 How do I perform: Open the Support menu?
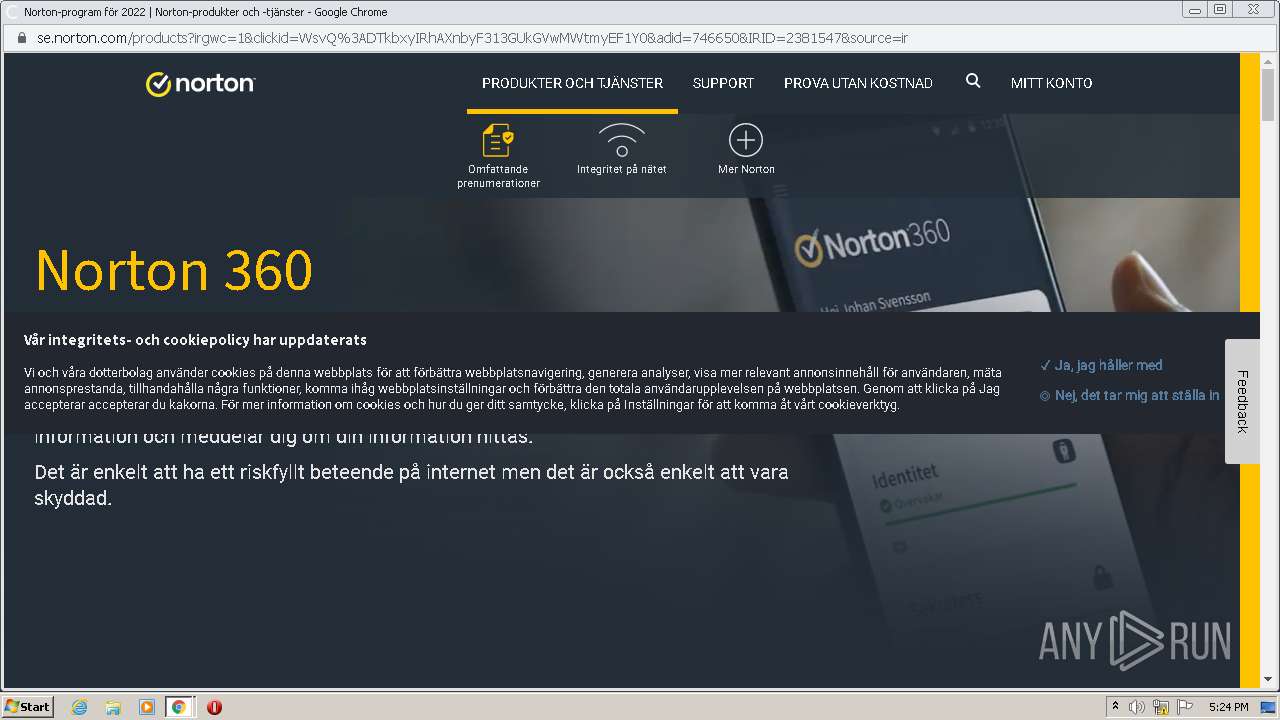click(723, 83)
